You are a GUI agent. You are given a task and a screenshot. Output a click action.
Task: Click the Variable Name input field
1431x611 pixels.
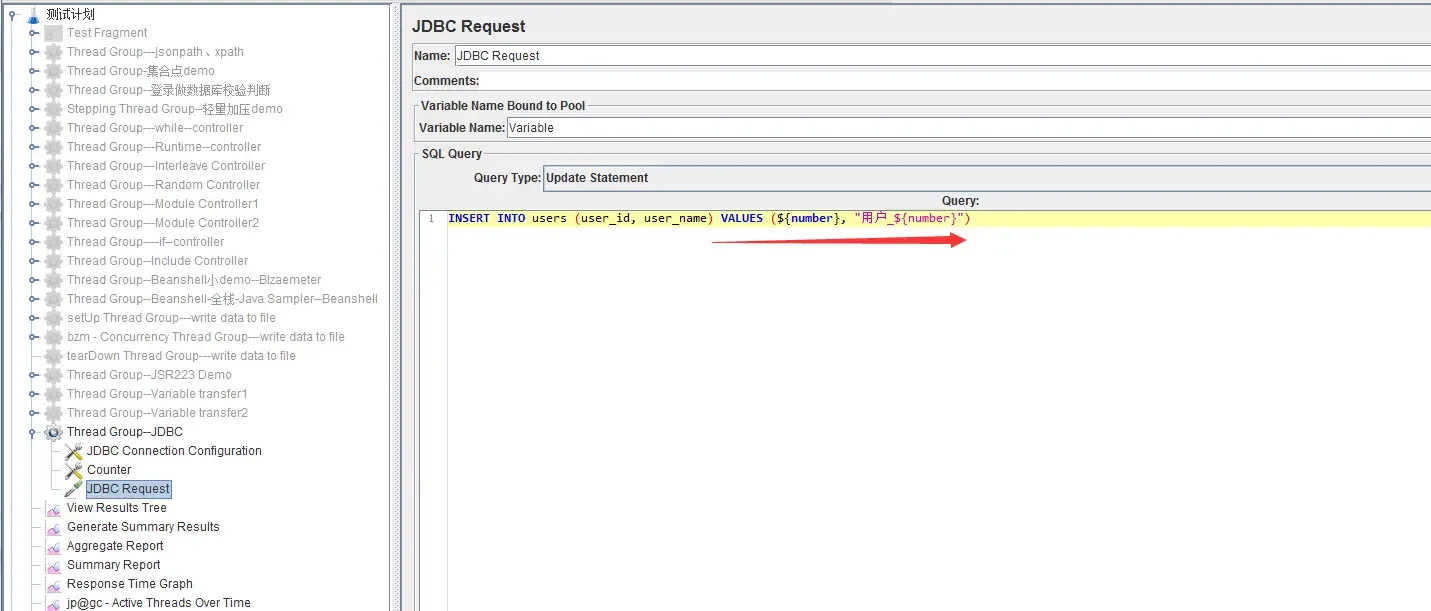pyautogui.click(x=966, y=128)
